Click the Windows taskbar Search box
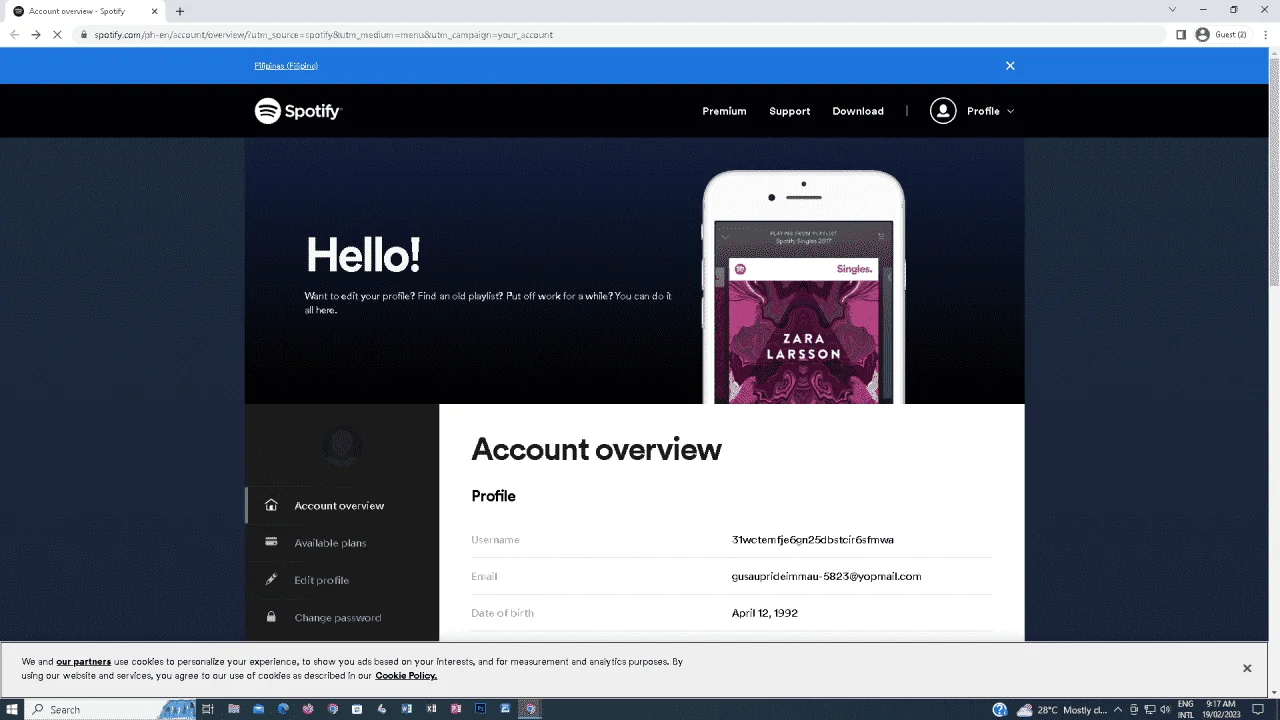Viewport: 1280px width, 720px height. [x=110, y=709]
